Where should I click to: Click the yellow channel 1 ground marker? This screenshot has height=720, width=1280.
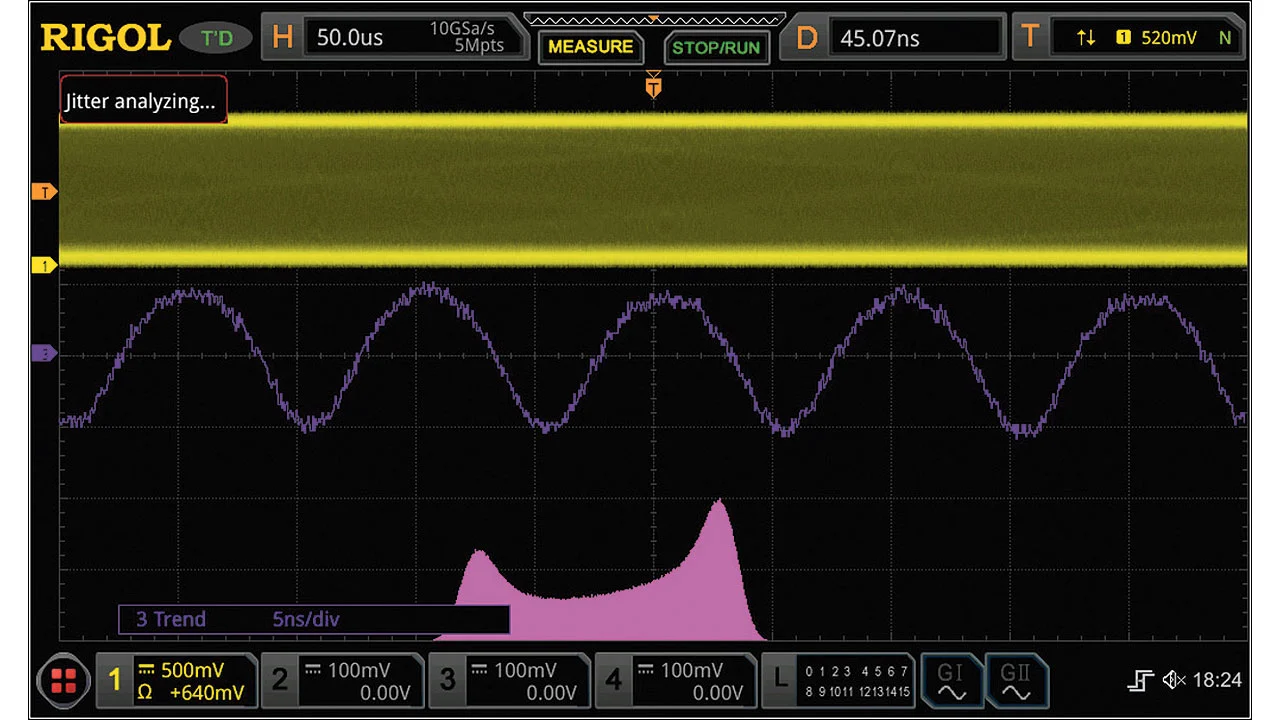point(44,265)
